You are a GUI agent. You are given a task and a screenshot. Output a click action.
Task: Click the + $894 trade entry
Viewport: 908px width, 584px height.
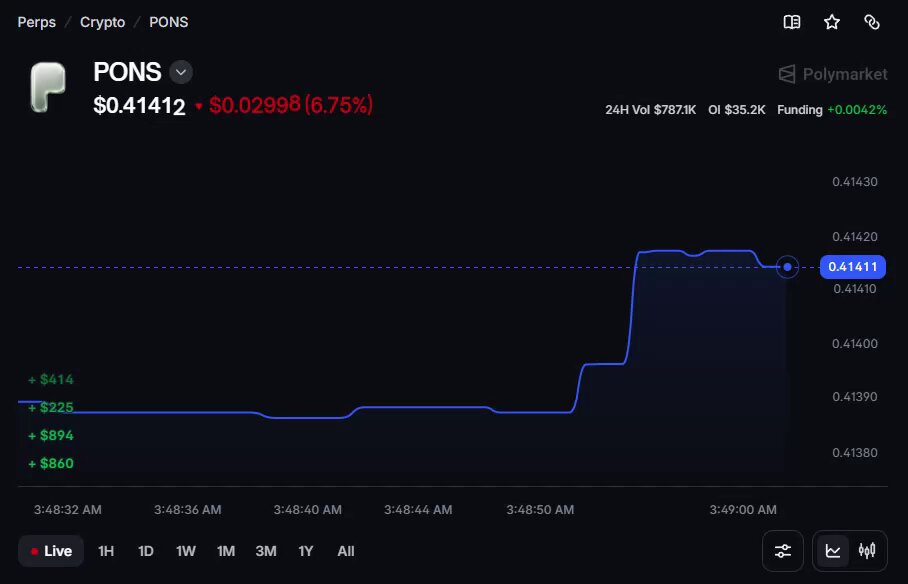coord(51,436)
